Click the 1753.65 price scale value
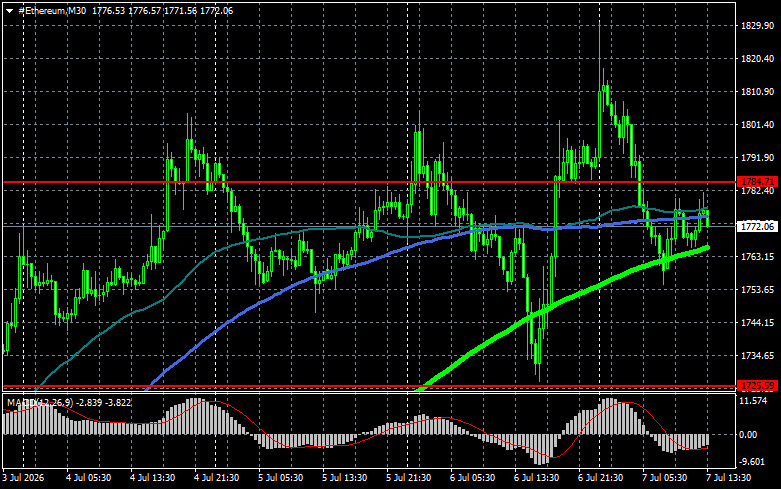Viewport: 781px width, 489px height. click(758, 289)
